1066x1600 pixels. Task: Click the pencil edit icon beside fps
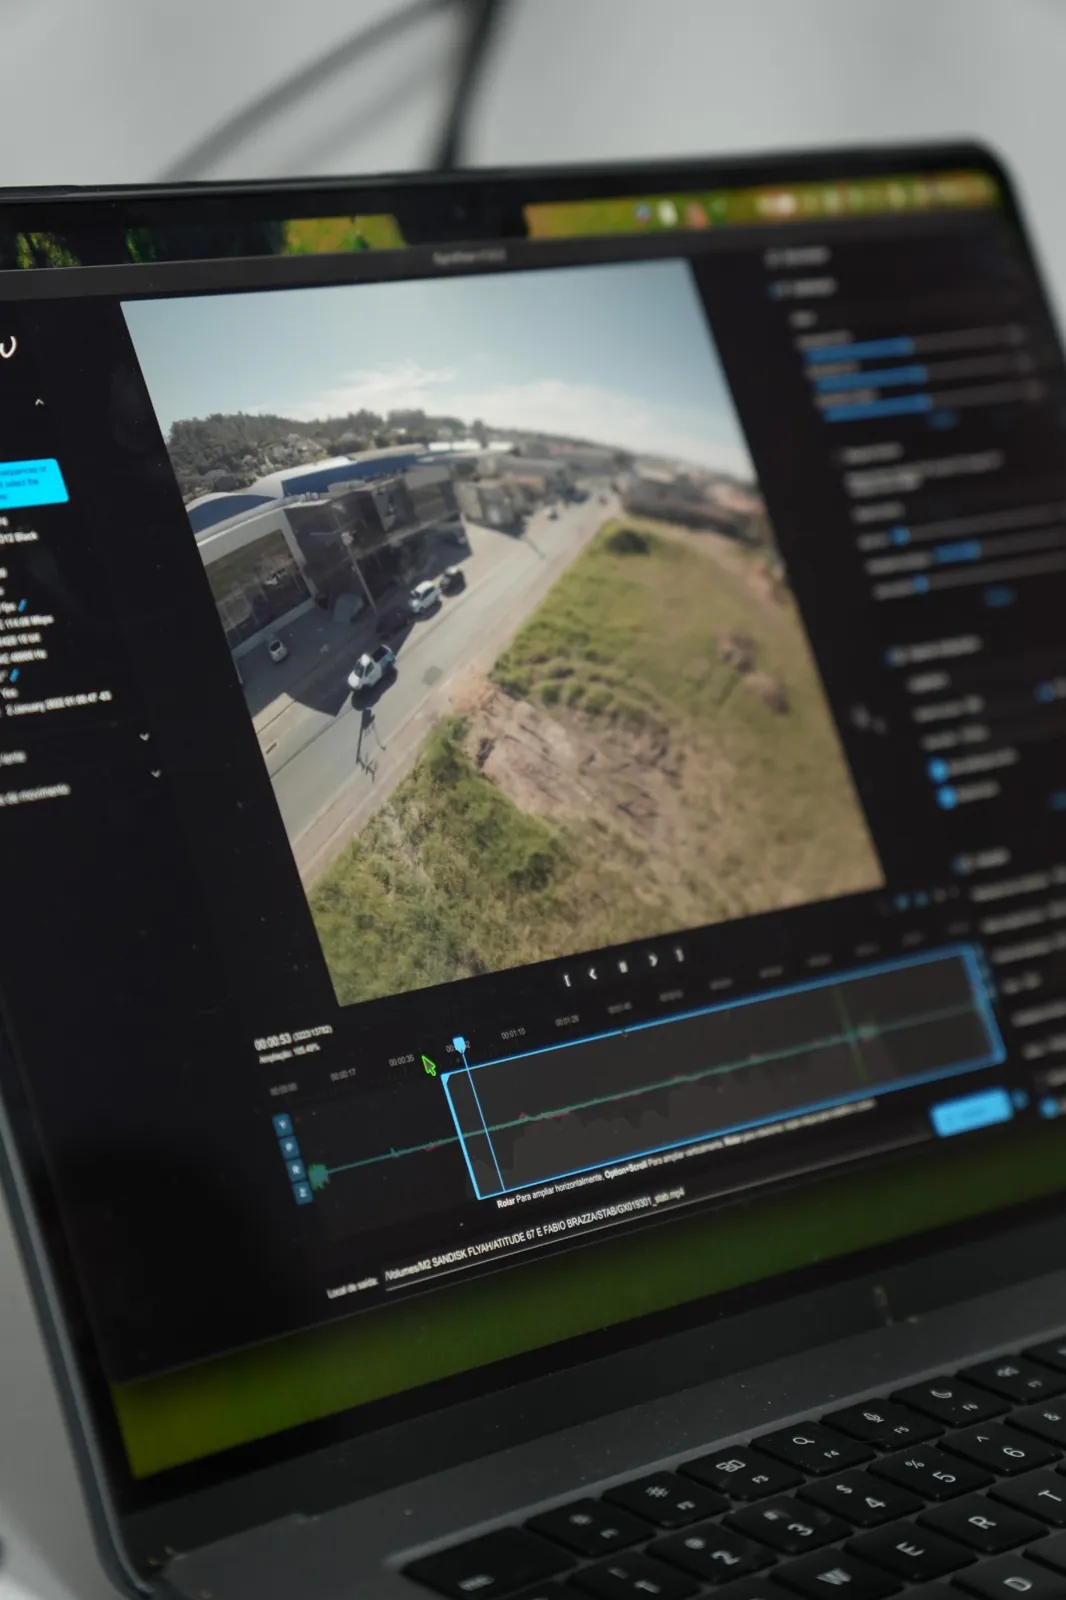(22, 607)
